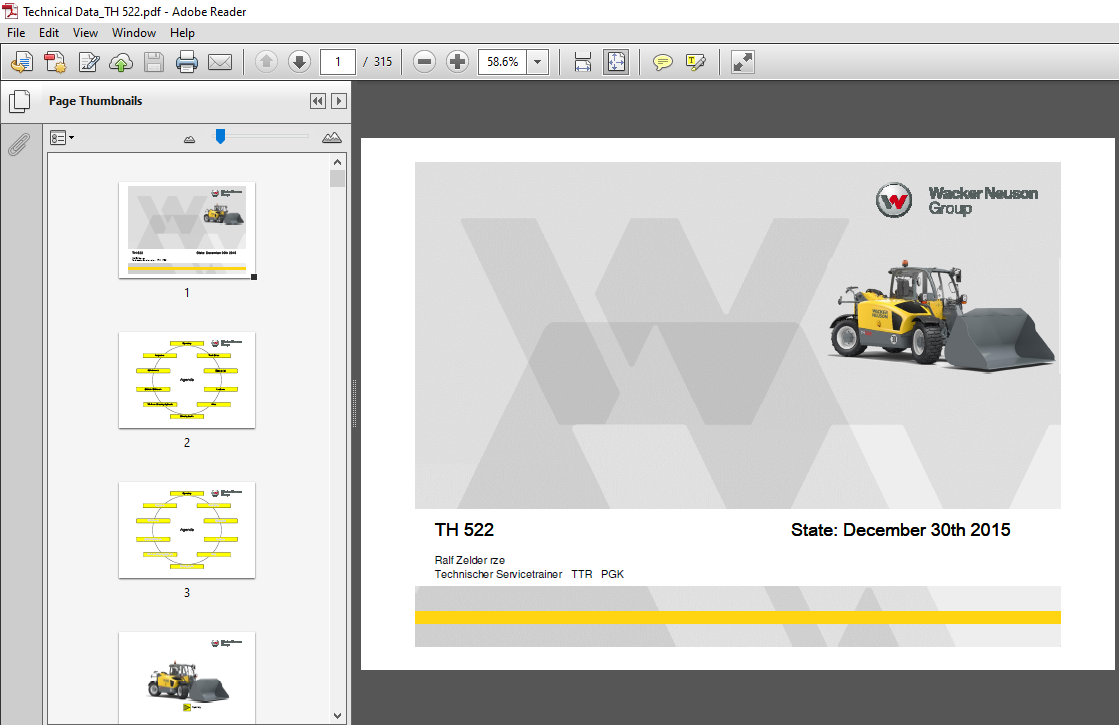Select page 1 thumbnail
Viewport: 1119px width, 725px height.
187,230
